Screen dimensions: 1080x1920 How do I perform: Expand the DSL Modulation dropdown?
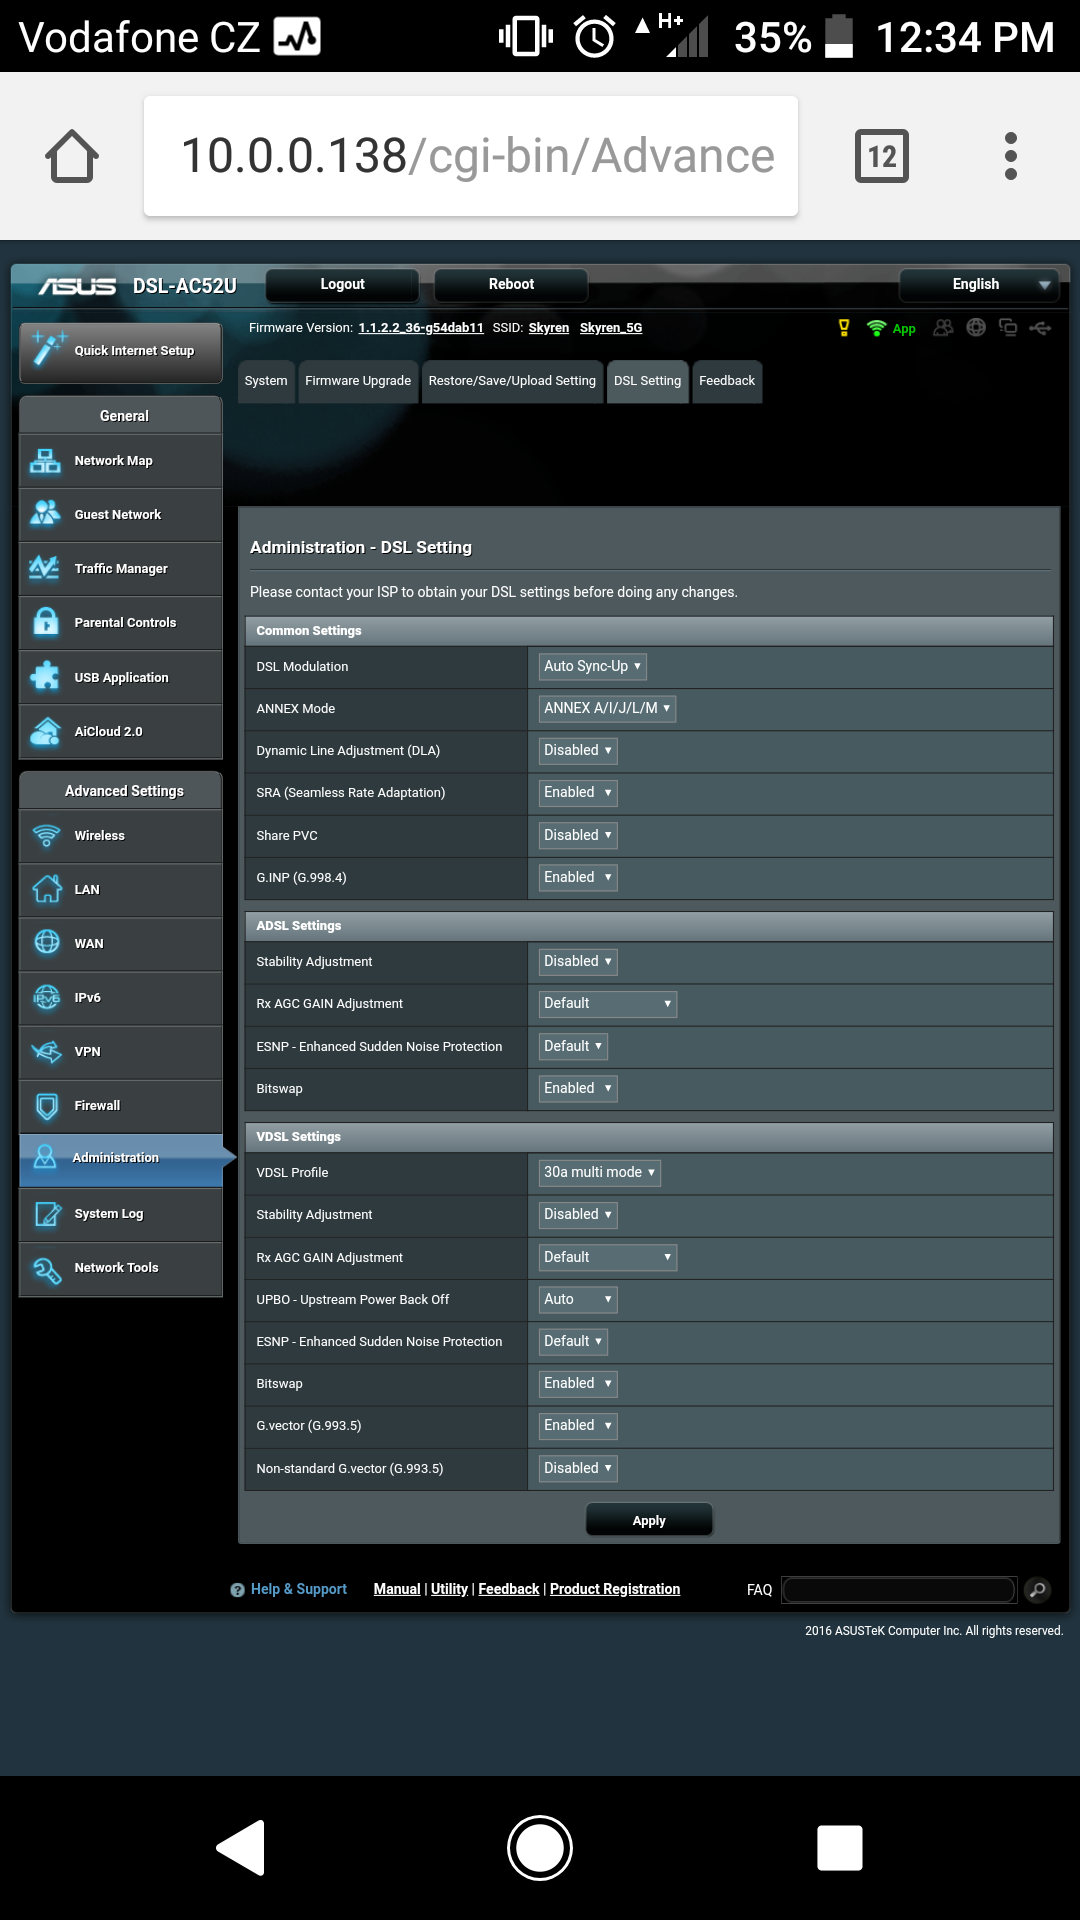592,666
